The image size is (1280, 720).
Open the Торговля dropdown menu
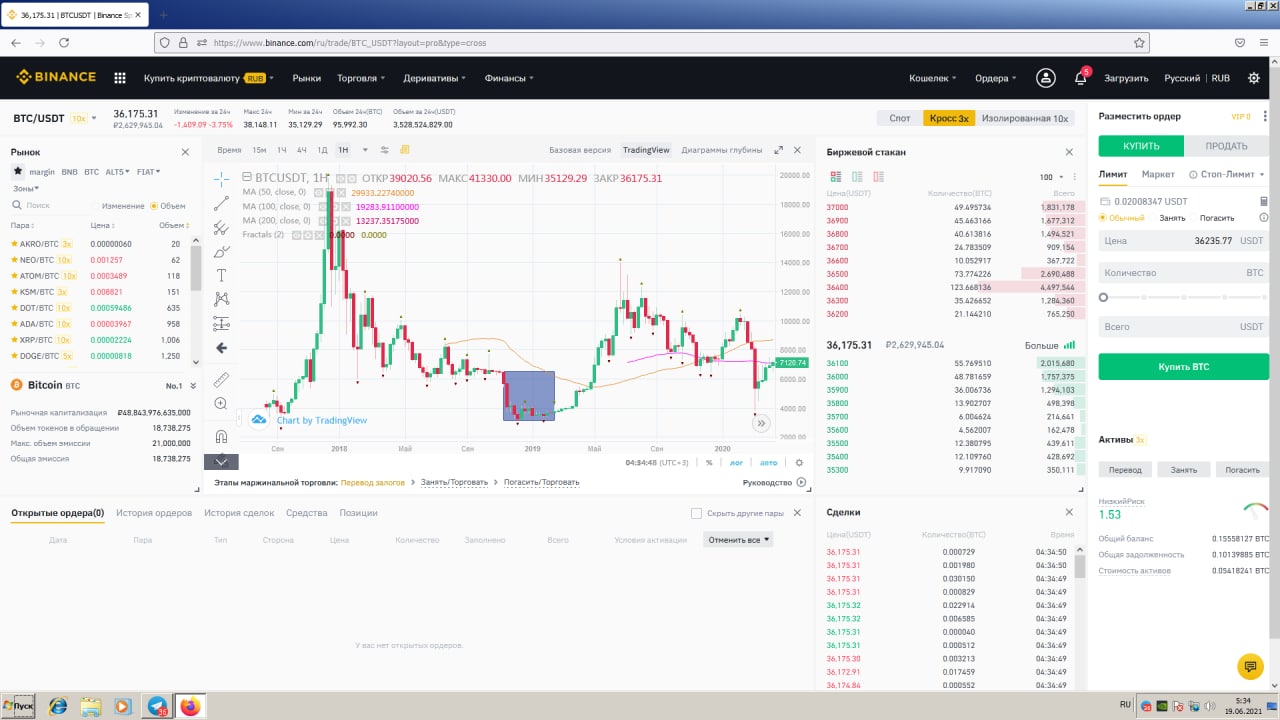[361, 78]
